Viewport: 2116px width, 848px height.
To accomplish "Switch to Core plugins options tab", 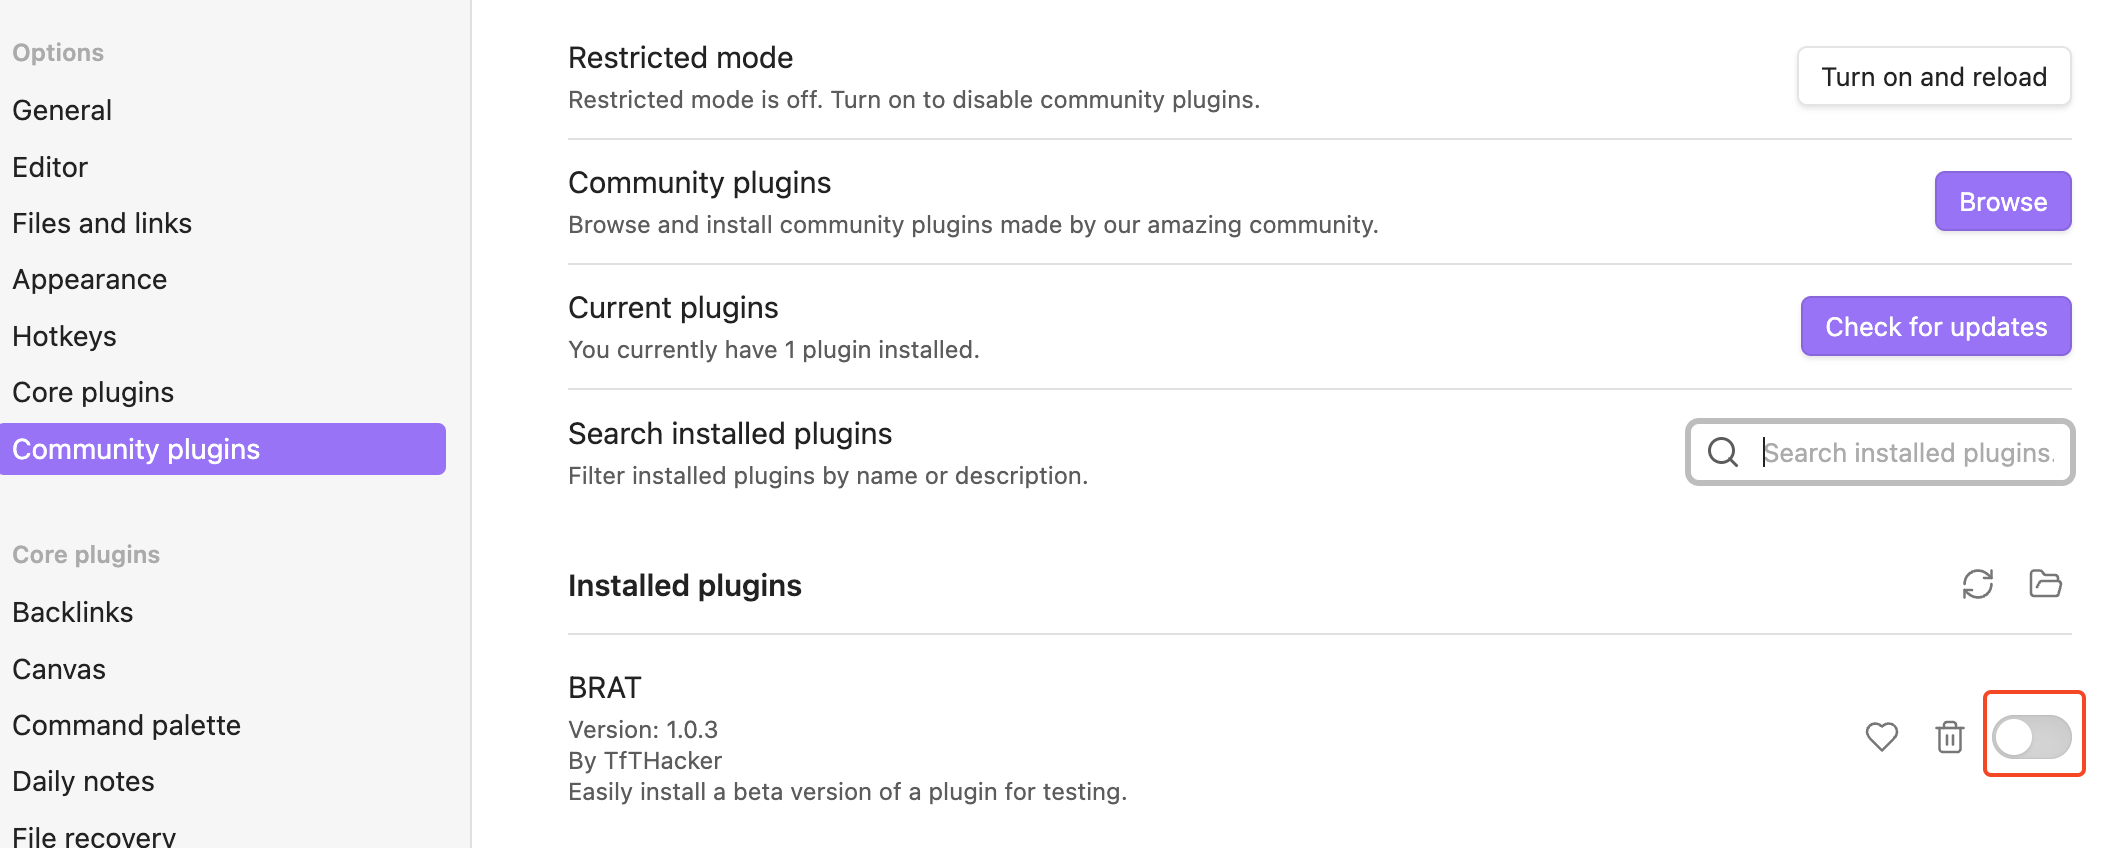I will pos(93,392).
